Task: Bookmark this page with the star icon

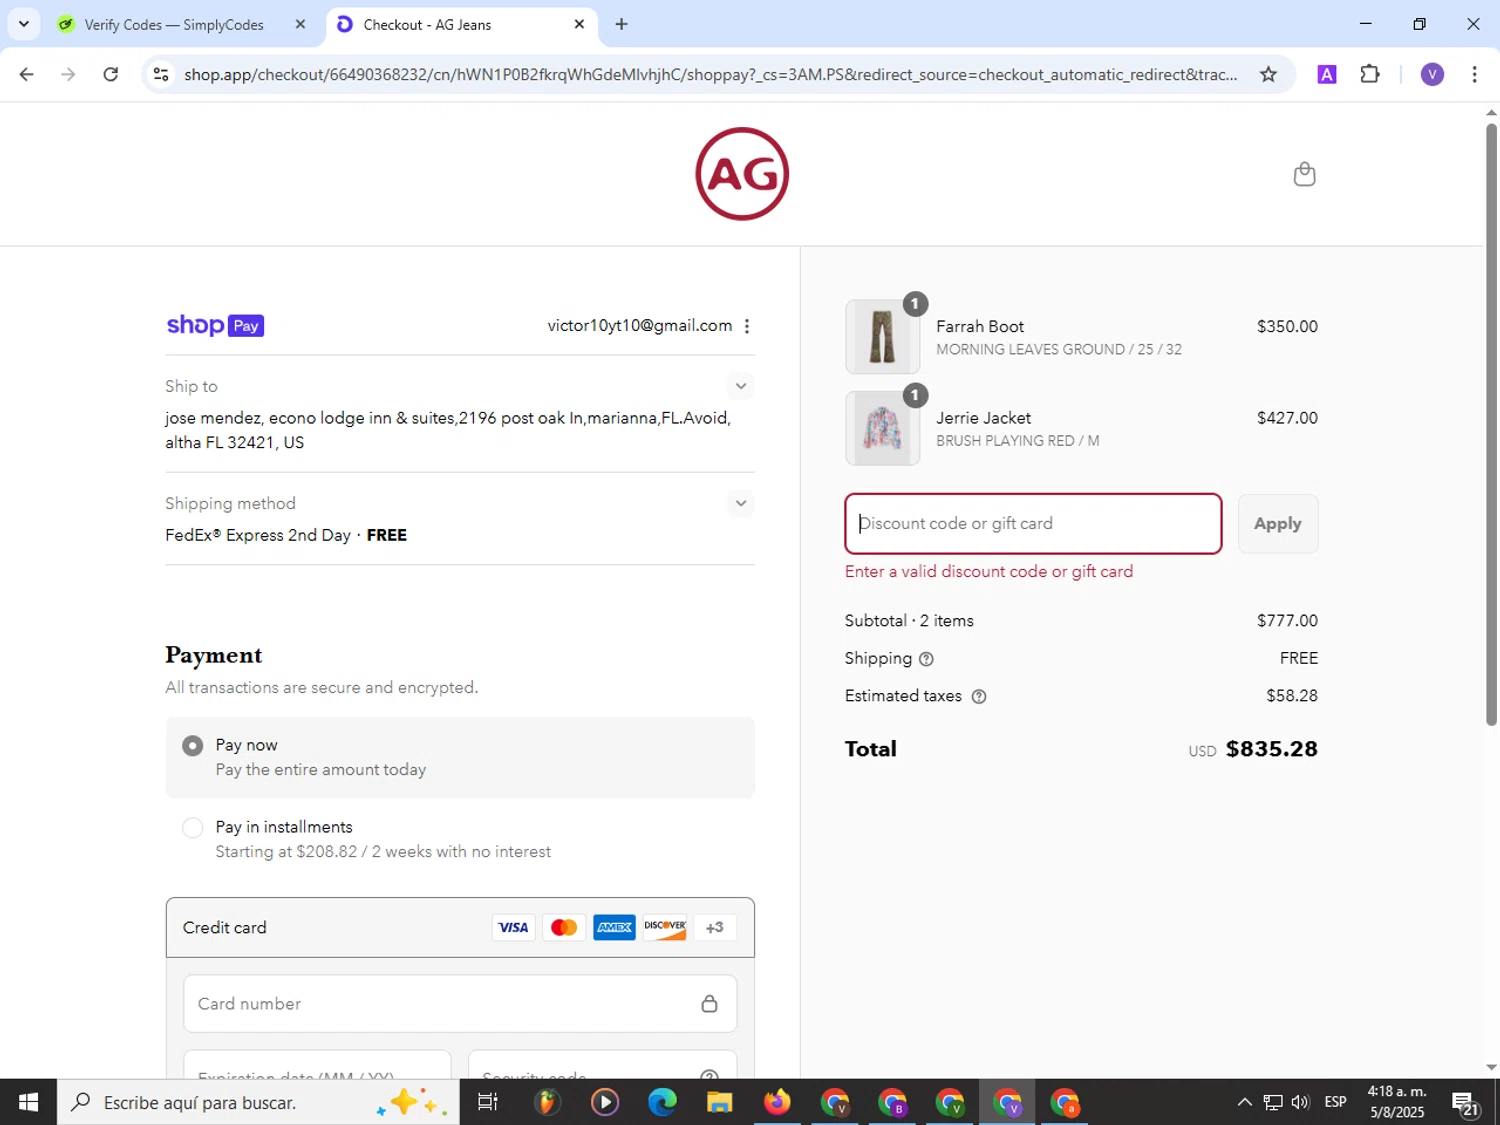Action: pos(1268,74)
